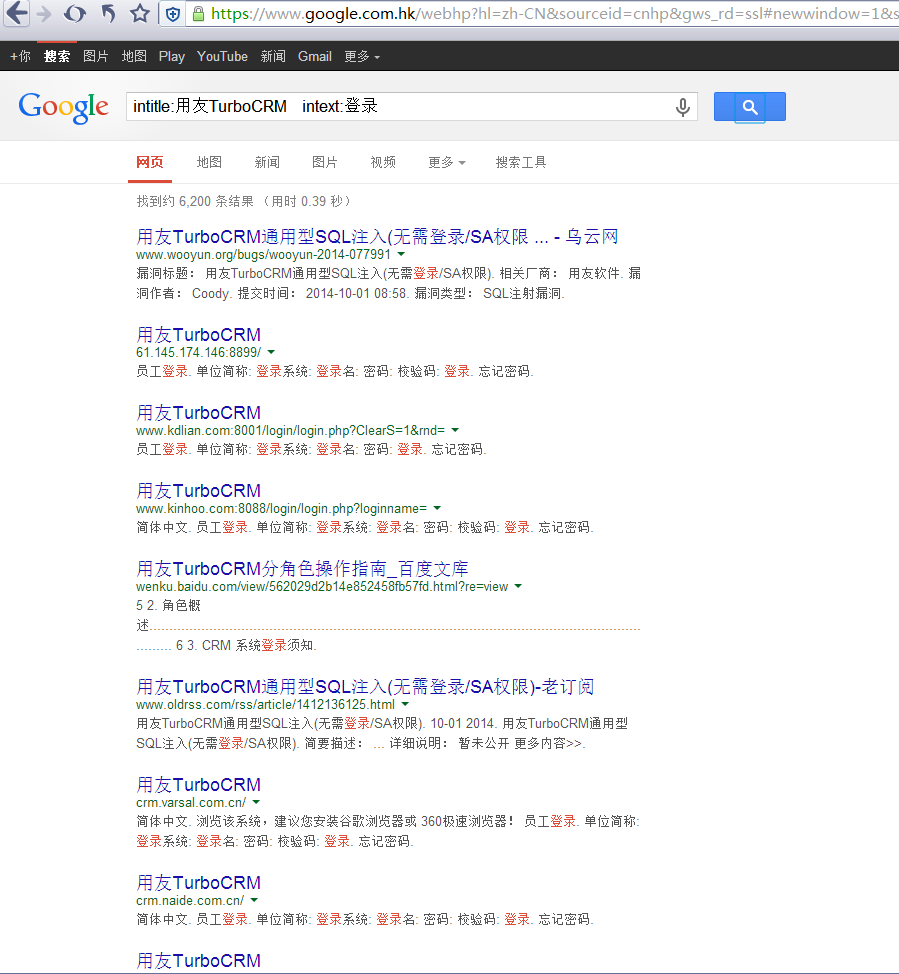Click the www.oldrss.com/rss/article/1412136125.html URL text
Viewport: 899px width, 974px height.
pos(265,705)
